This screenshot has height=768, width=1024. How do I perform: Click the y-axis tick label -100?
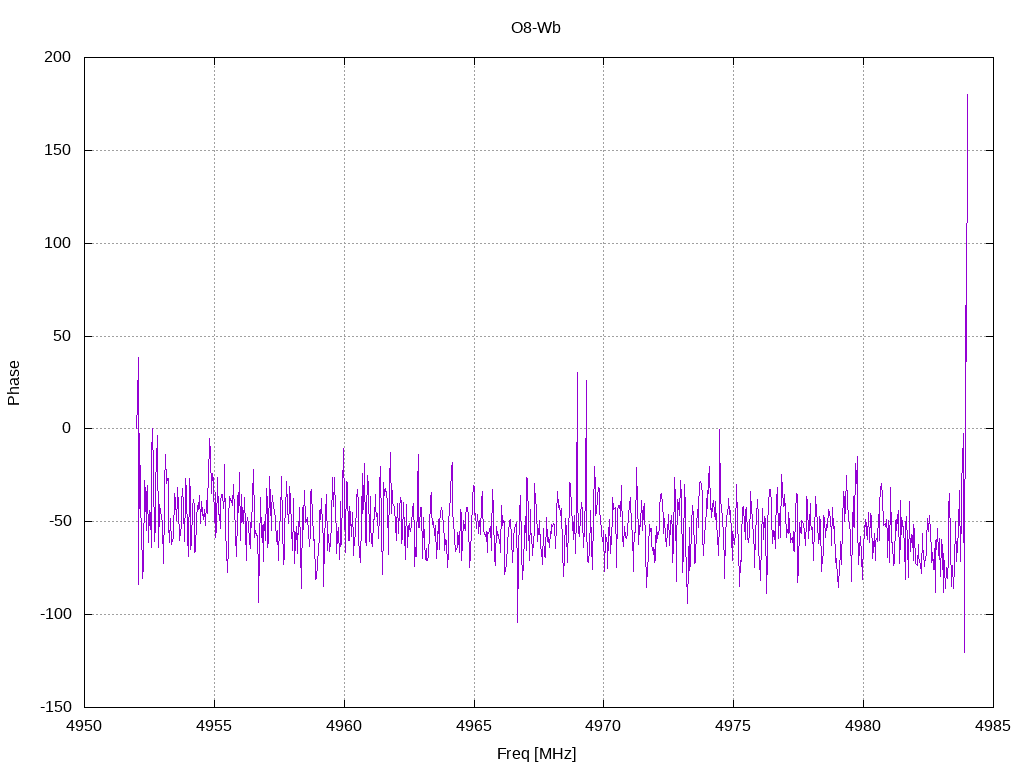click(56, 614)
